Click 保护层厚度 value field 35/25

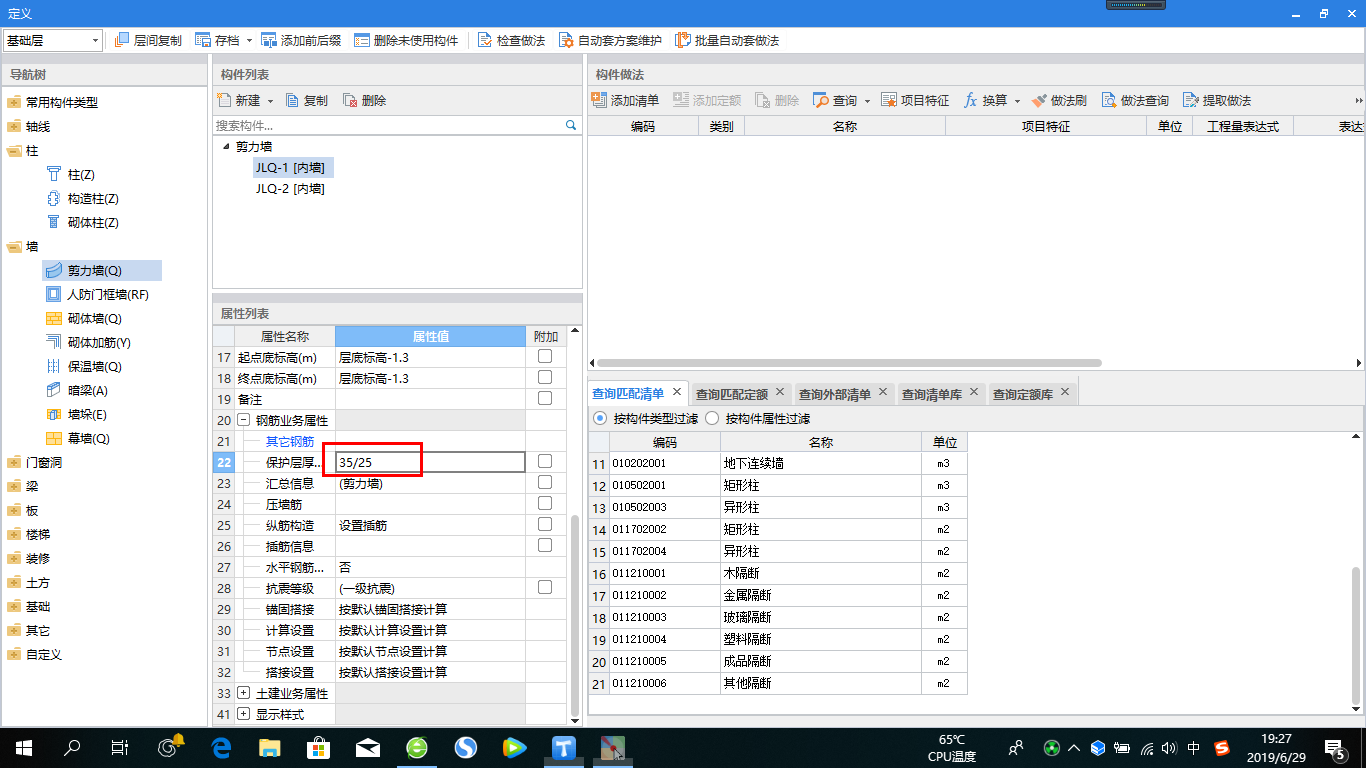click(430, 462)
